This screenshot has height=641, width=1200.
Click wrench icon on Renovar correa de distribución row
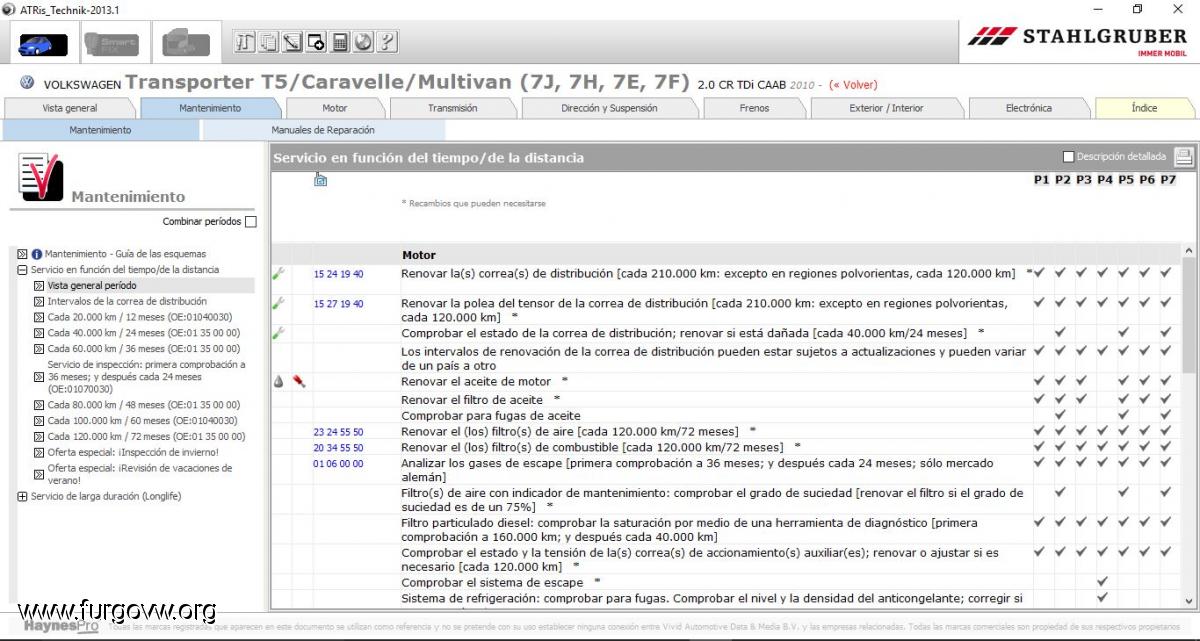click(x=278, y=273)
